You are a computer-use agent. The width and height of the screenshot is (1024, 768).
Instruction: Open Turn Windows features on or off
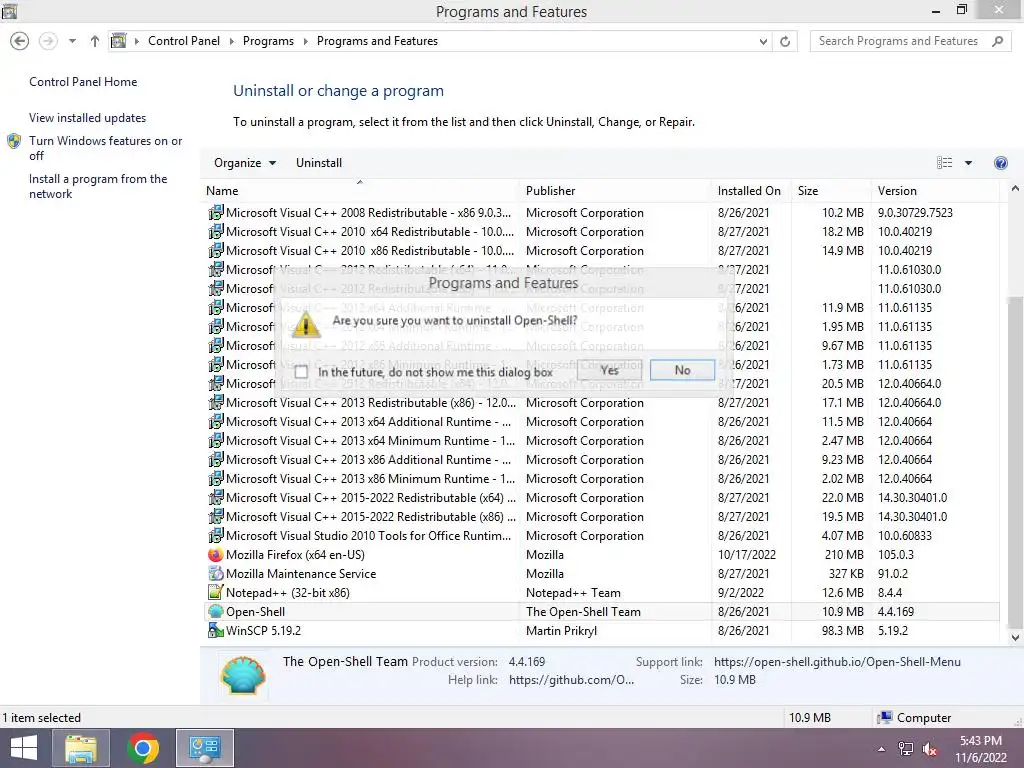(x=105, y=148)
